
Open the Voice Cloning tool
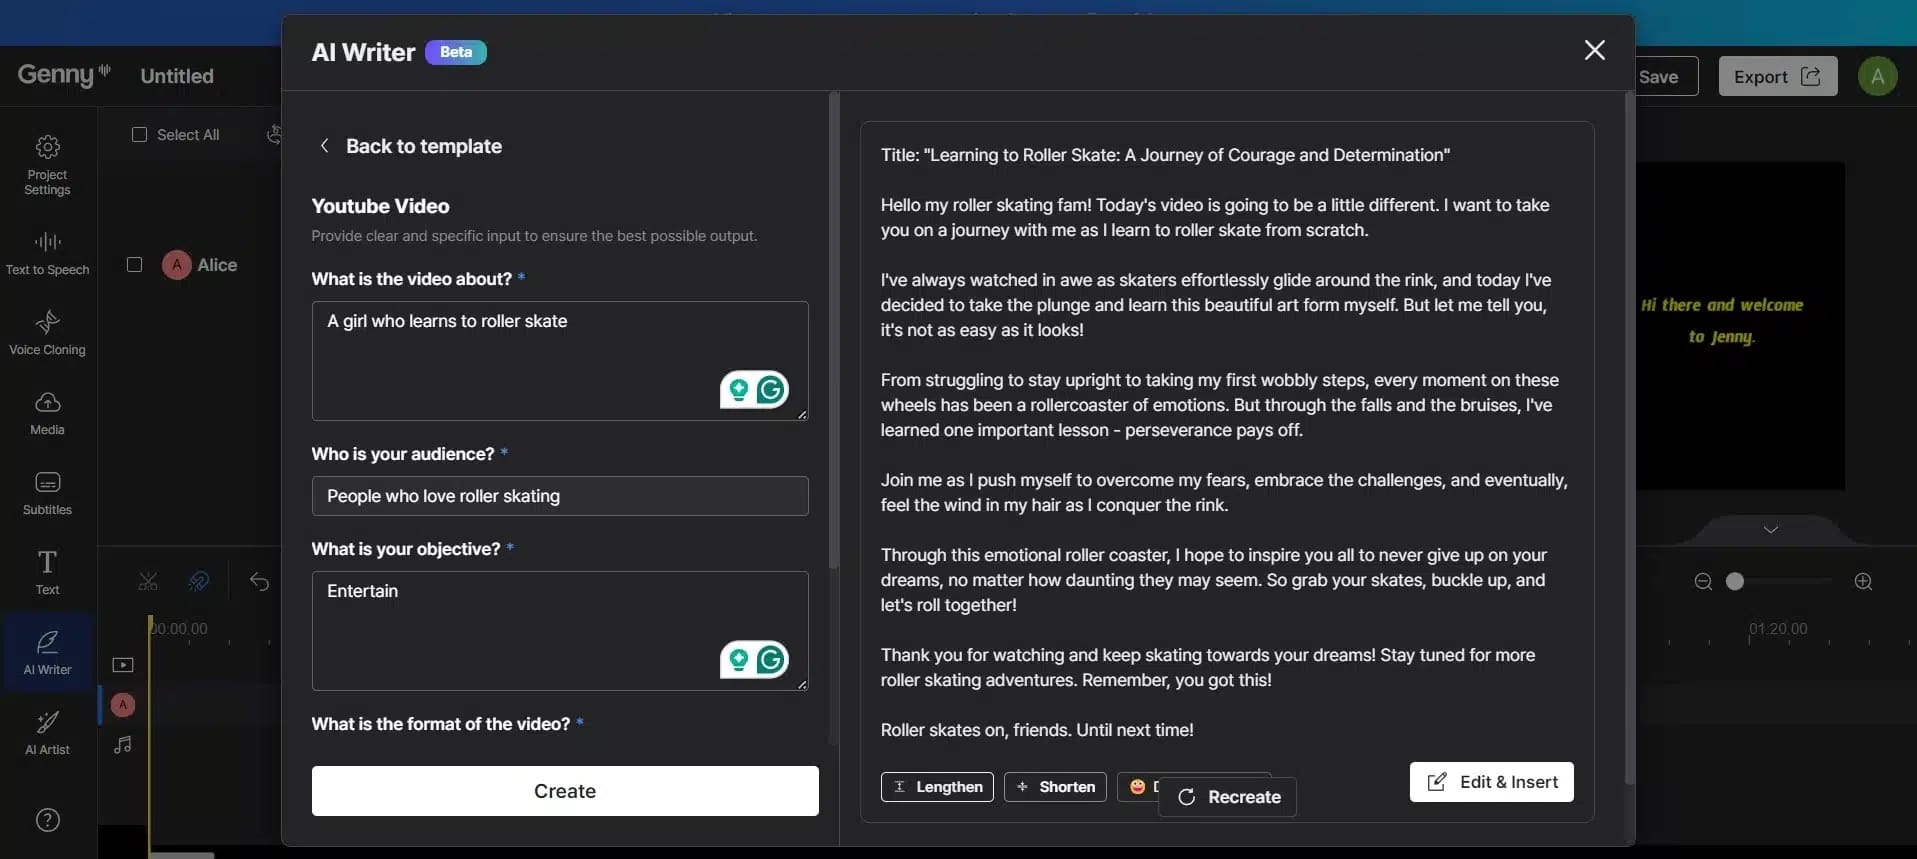click(47, 333)
